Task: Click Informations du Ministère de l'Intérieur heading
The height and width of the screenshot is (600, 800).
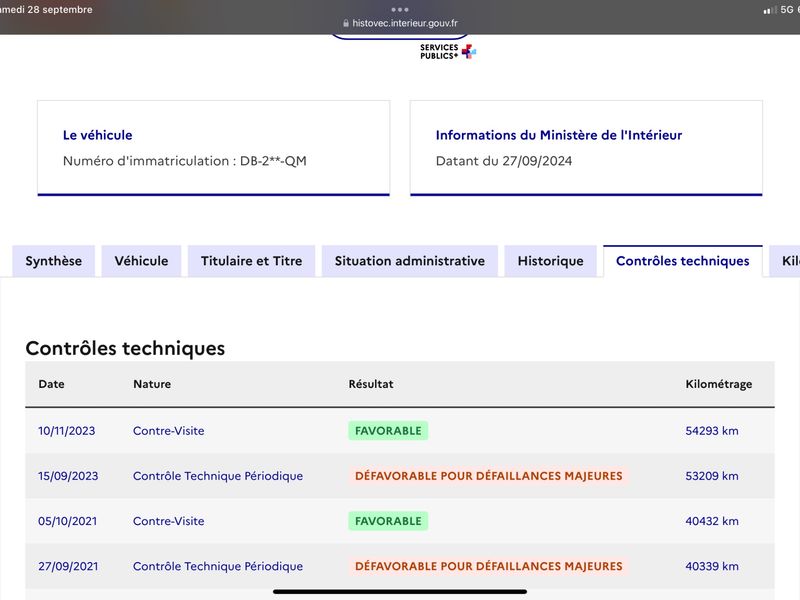Action: click(x=559, y=135)
